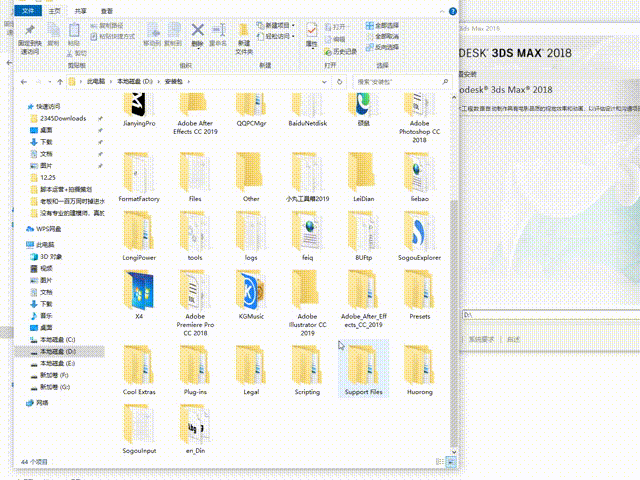Switch to the 查看 ribbon tab
The image size is (640, 480).
107,11
